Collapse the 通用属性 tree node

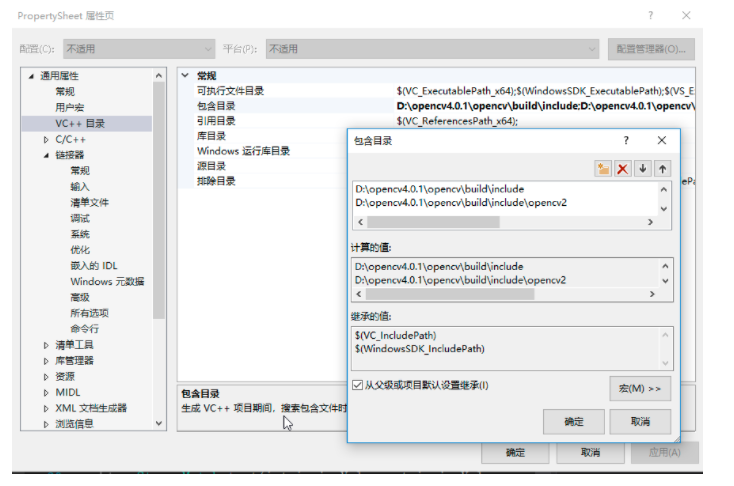31,76
